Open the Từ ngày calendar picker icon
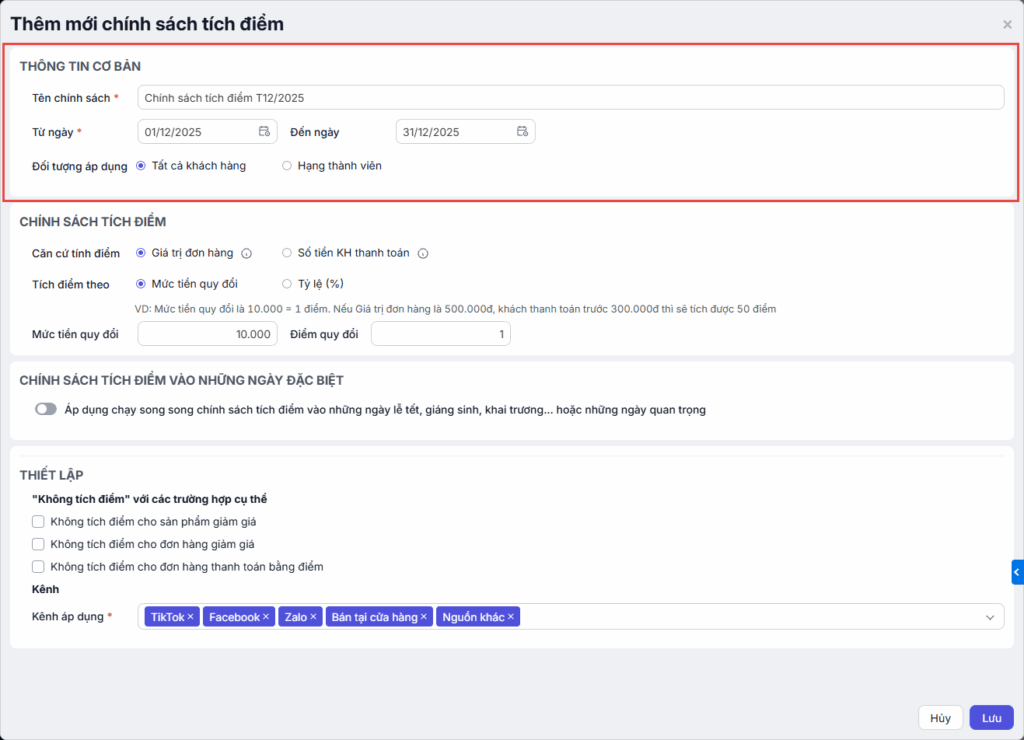This screenshot has height=740, width=1024. (x=264, y=131)
